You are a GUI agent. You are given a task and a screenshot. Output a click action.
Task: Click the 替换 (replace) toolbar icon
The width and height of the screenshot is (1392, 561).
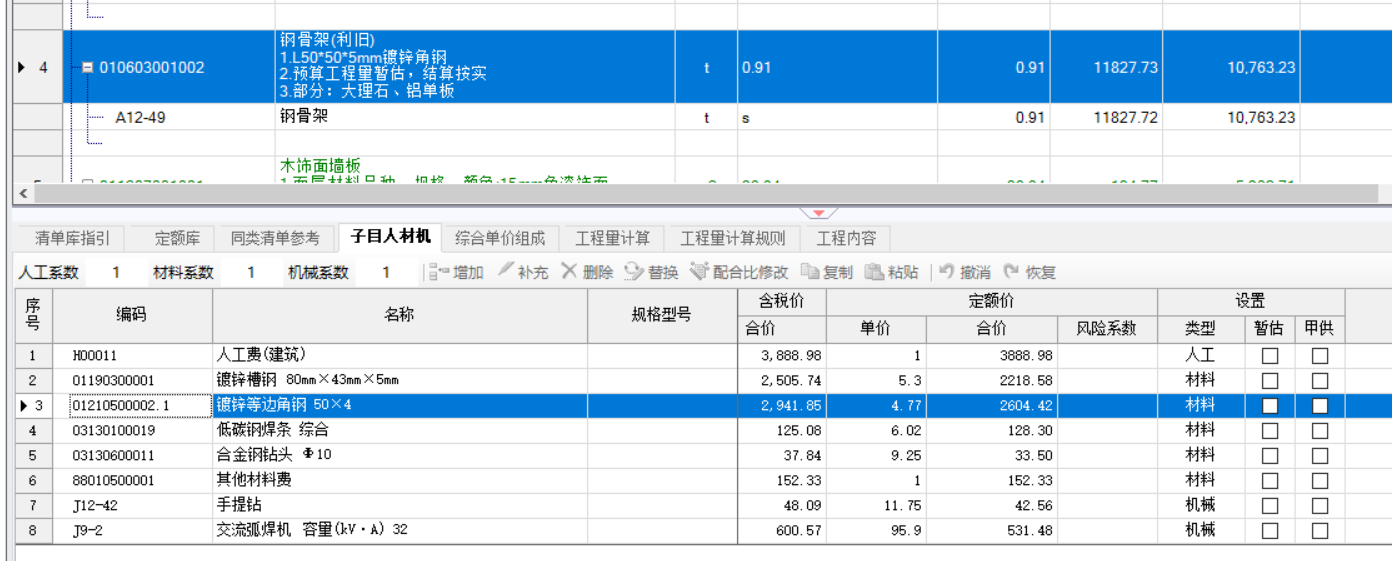[634, 272]
